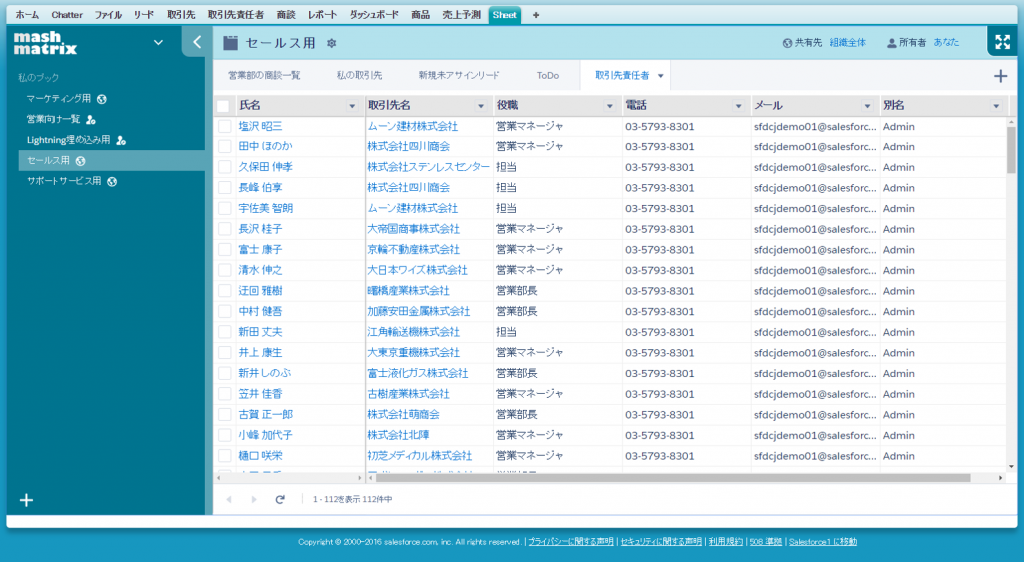The width and height of the screenshot is (1024, 562).
Task: Switch to the 新規未アサインリード sheet tab
Action: (x=459, y=76)
